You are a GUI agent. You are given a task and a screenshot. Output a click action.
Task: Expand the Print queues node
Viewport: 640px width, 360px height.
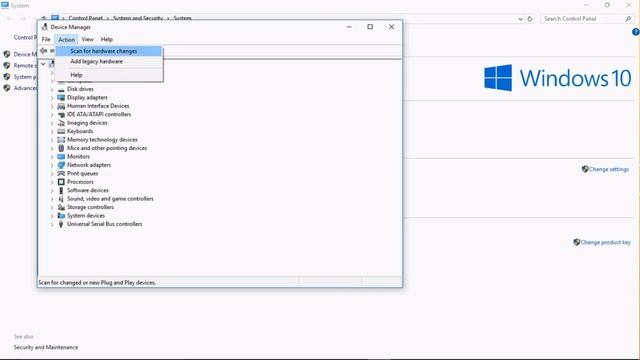tap(52, 174)
